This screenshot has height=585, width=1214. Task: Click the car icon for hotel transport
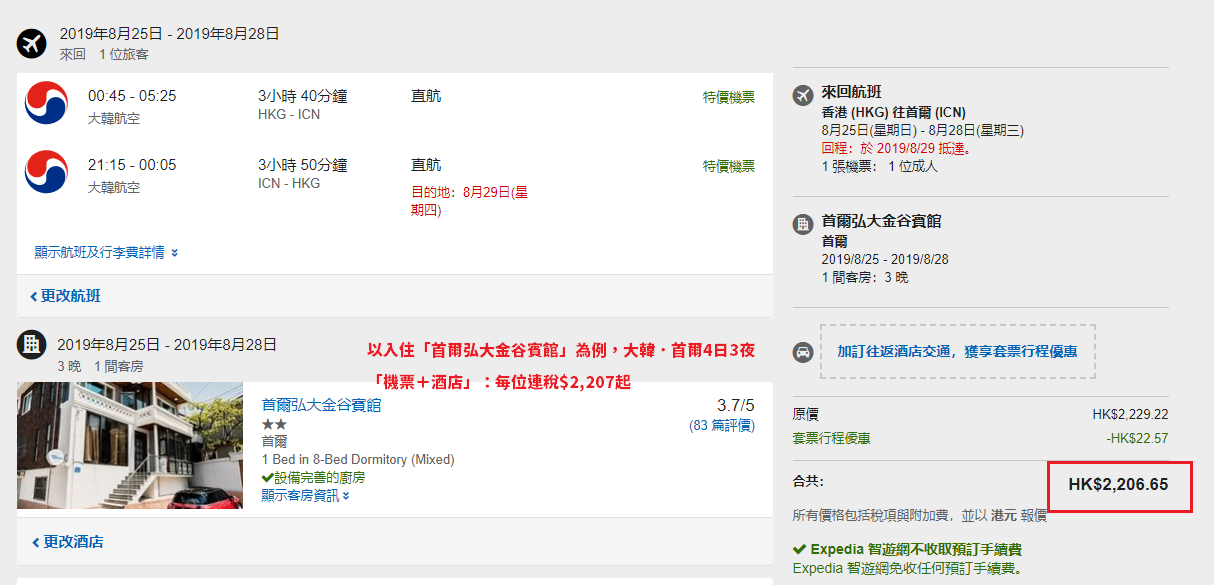[x=802, y=352]
